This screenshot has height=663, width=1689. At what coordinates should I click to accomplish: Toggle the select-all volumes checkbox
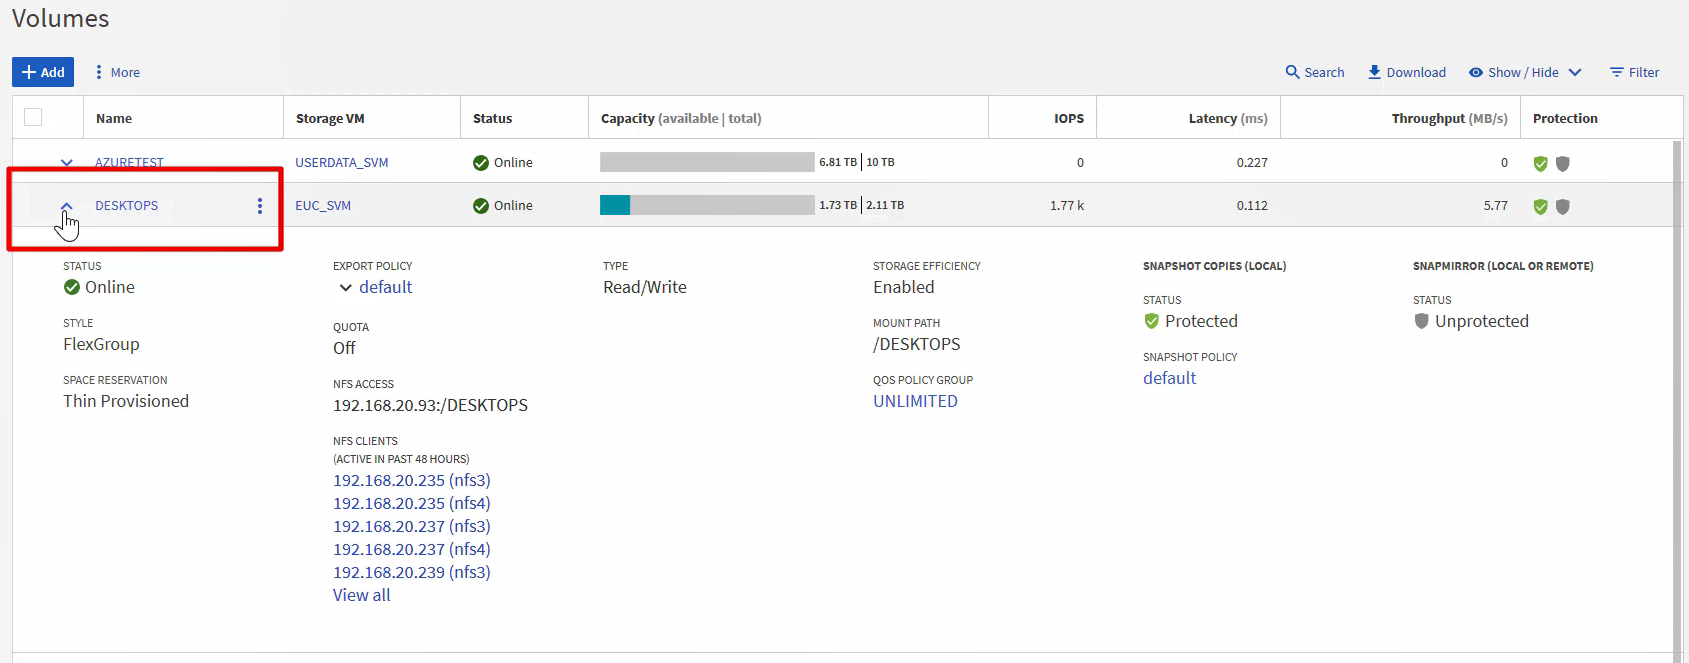pos(33,117)
